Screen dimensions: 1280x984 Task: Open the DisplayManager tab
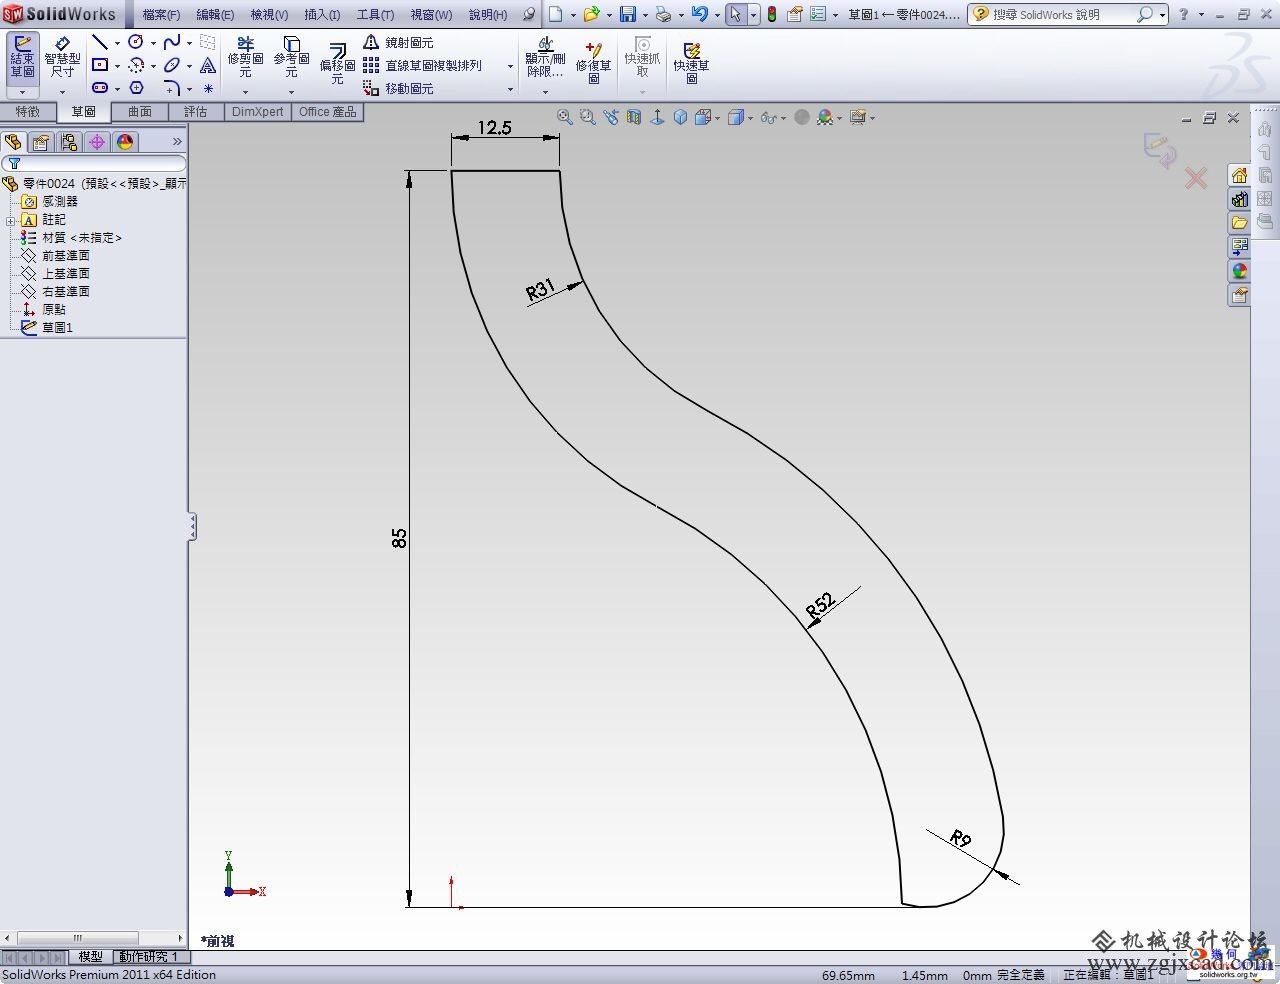[x=125, y=142]
